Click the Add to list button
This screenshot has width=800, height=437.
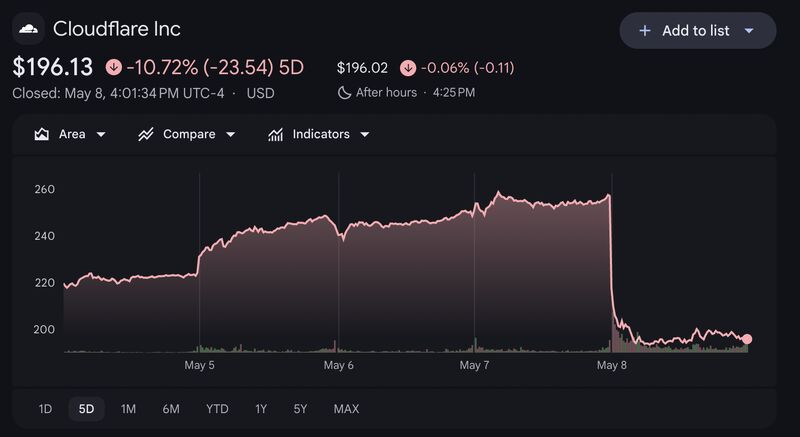coord(698,31)
